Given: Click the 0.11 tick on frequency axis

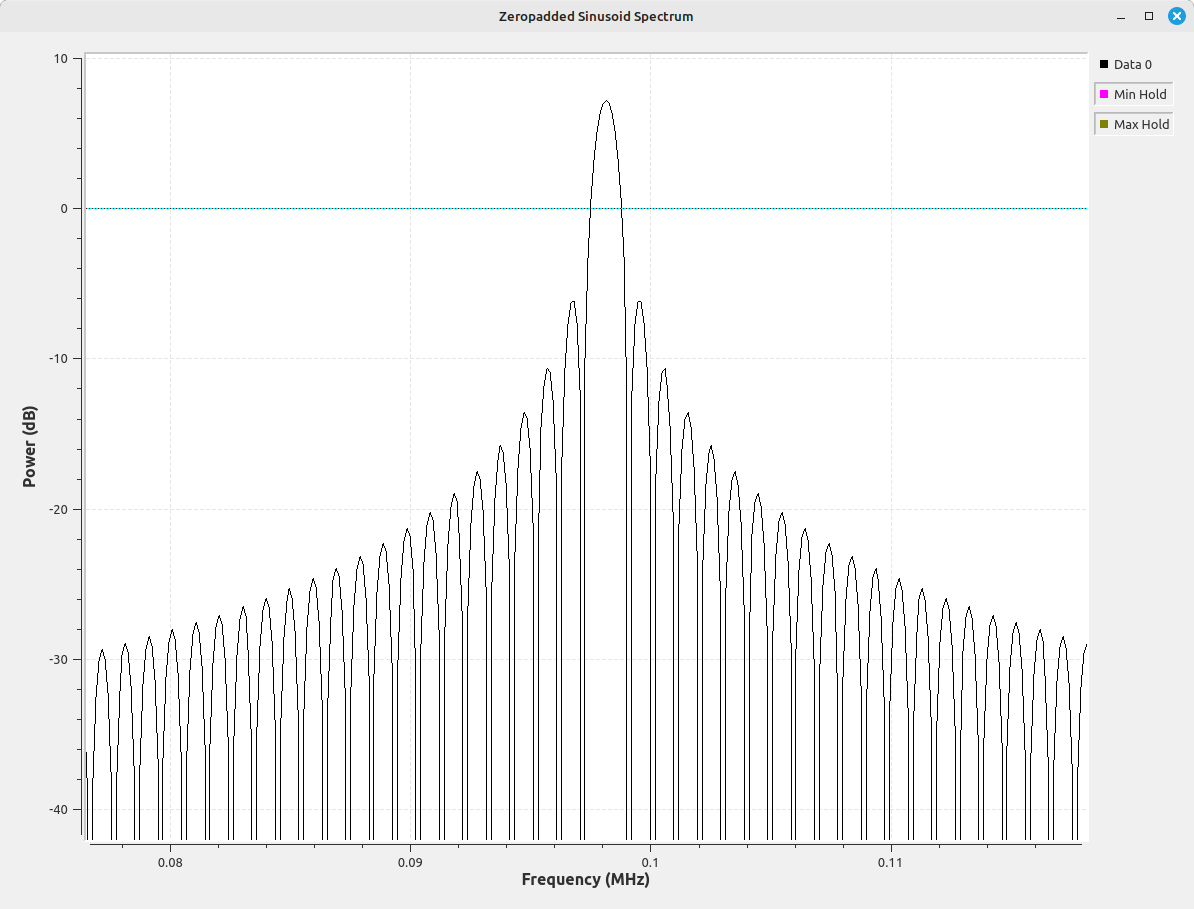Looking at the screenshot, I should (890, 861).
